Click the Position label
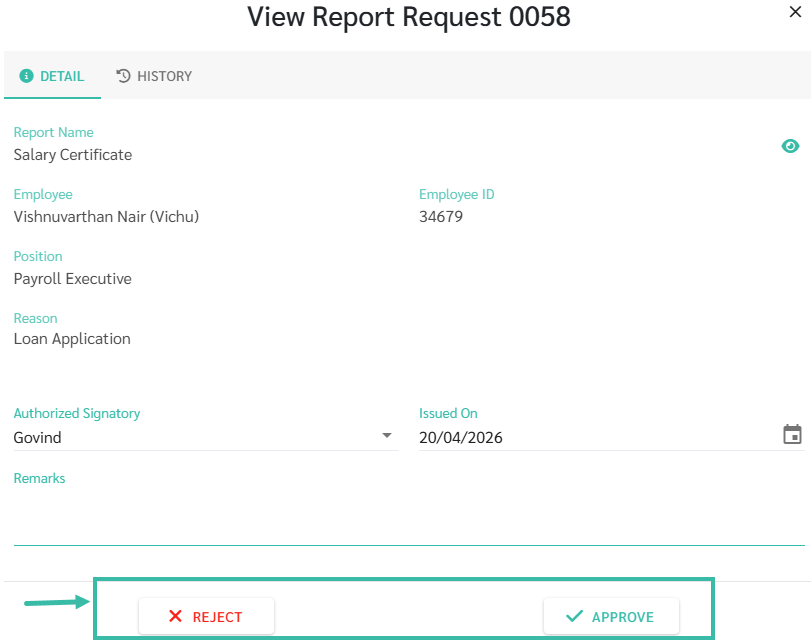The height and width of the screenshot is (640, 811). [38, 257]
